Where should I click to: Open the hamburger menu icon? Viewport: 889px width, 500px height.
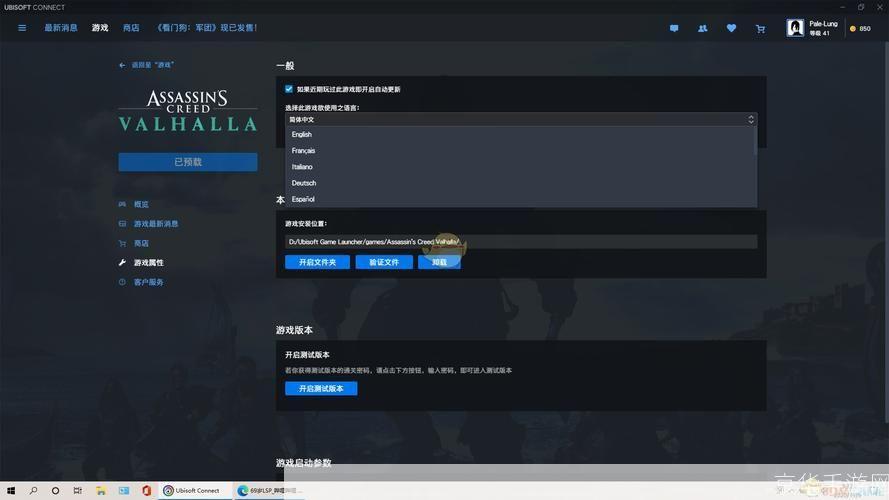(22, 28)
